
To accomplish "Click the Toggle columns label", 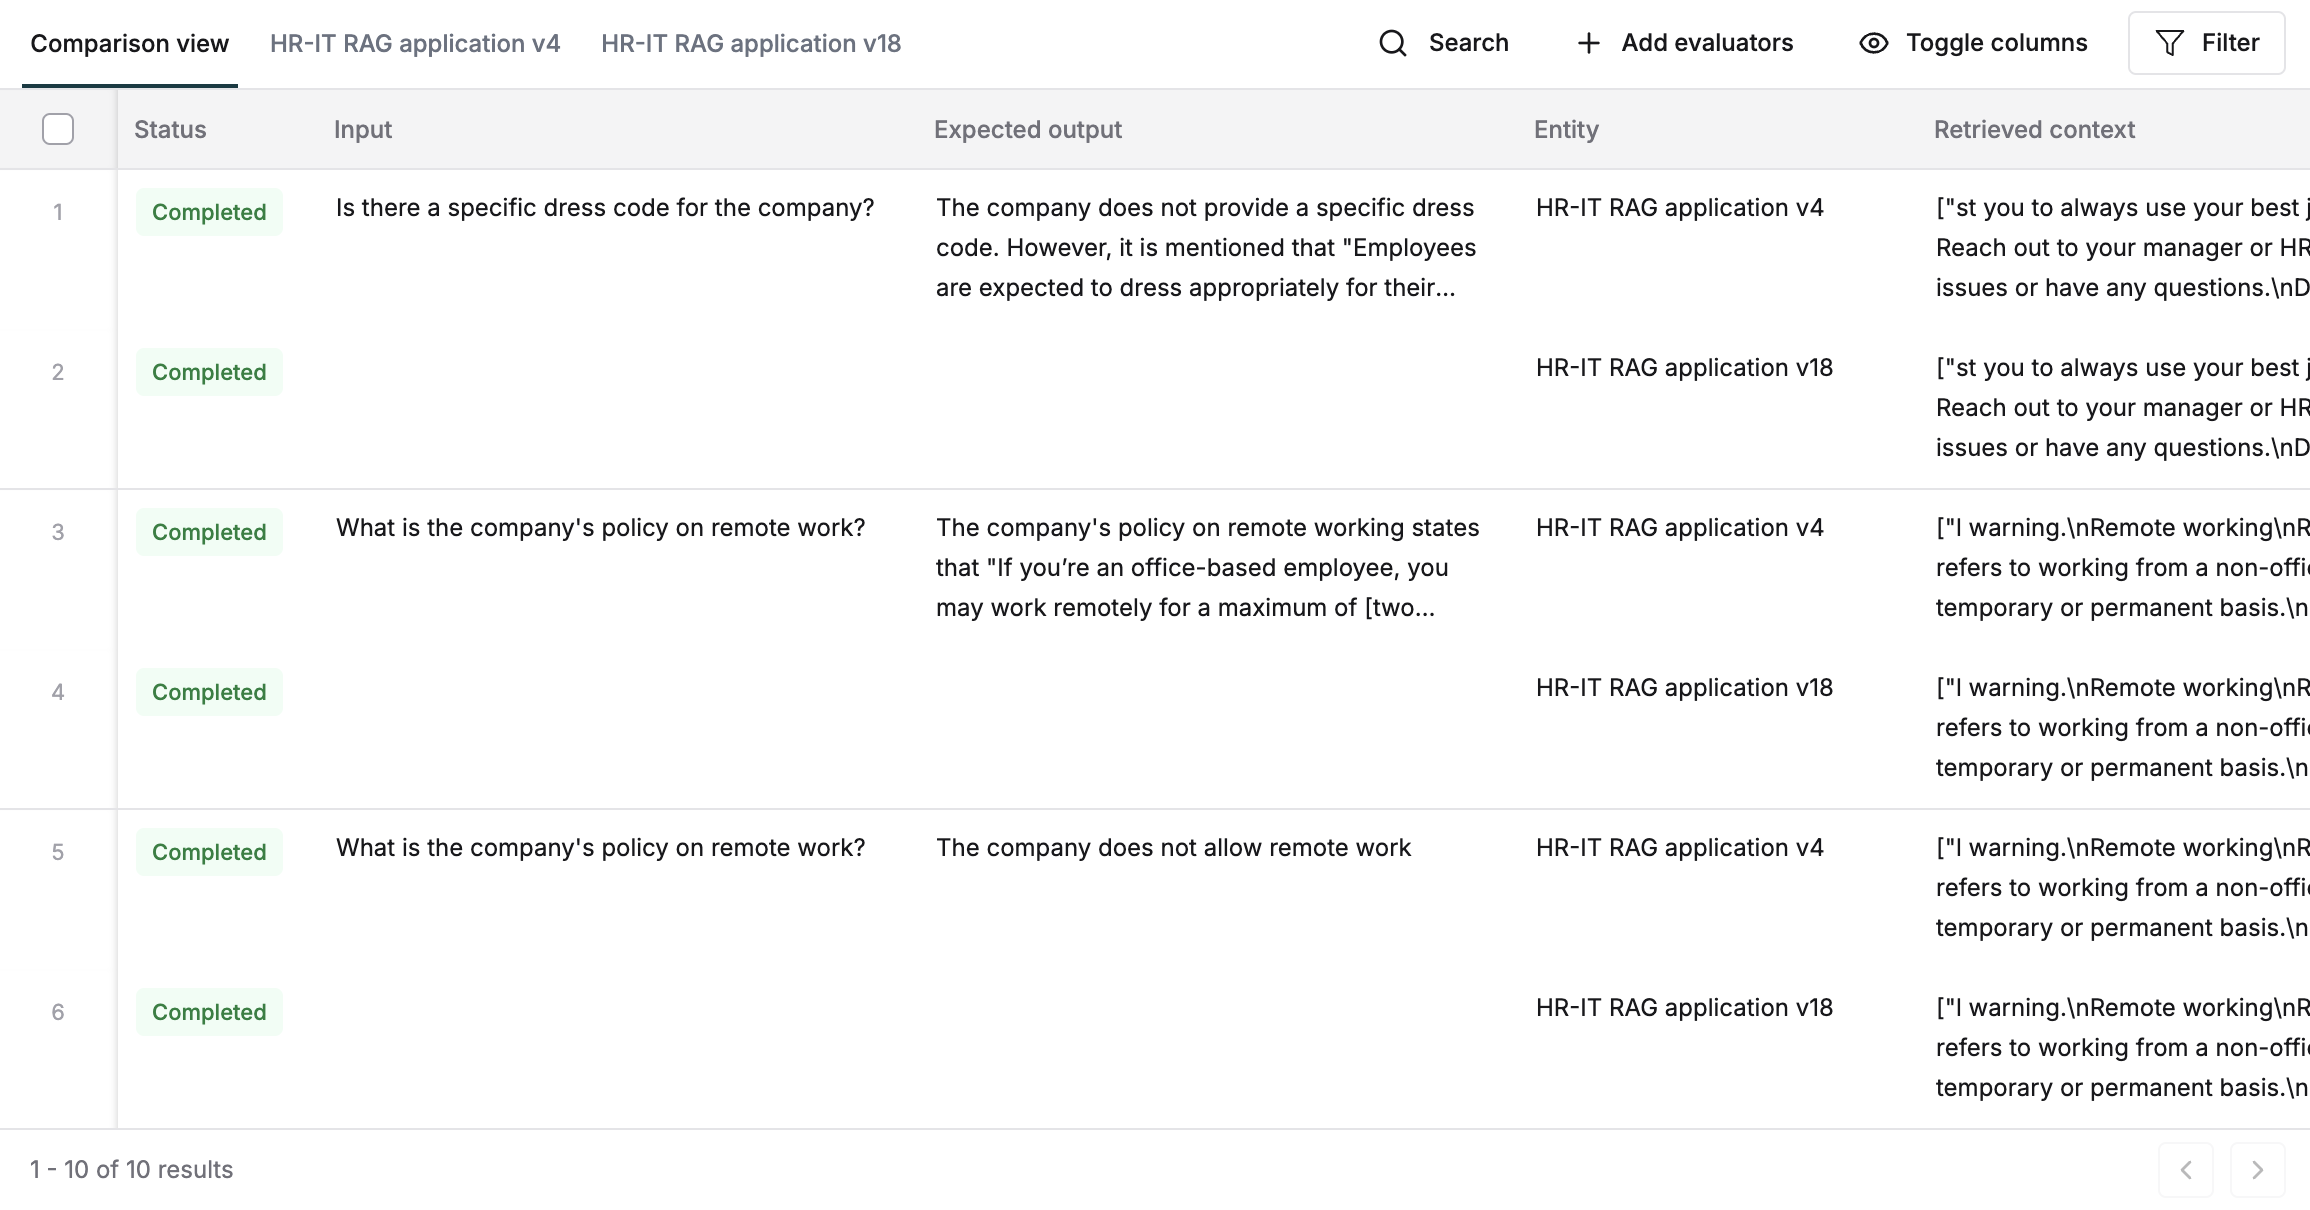I will tap(1996, 43).
